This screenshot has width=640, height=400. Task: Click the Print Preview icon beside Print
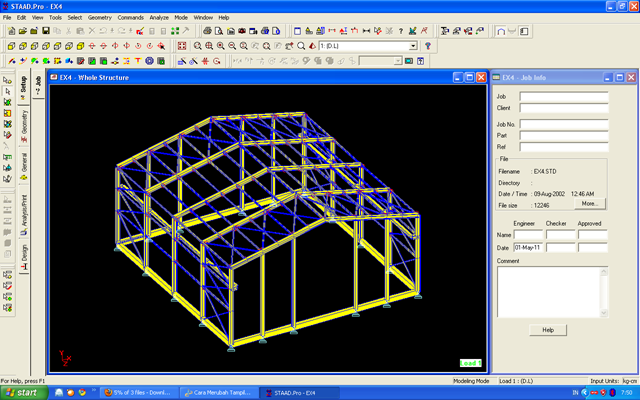click(219, 31)
